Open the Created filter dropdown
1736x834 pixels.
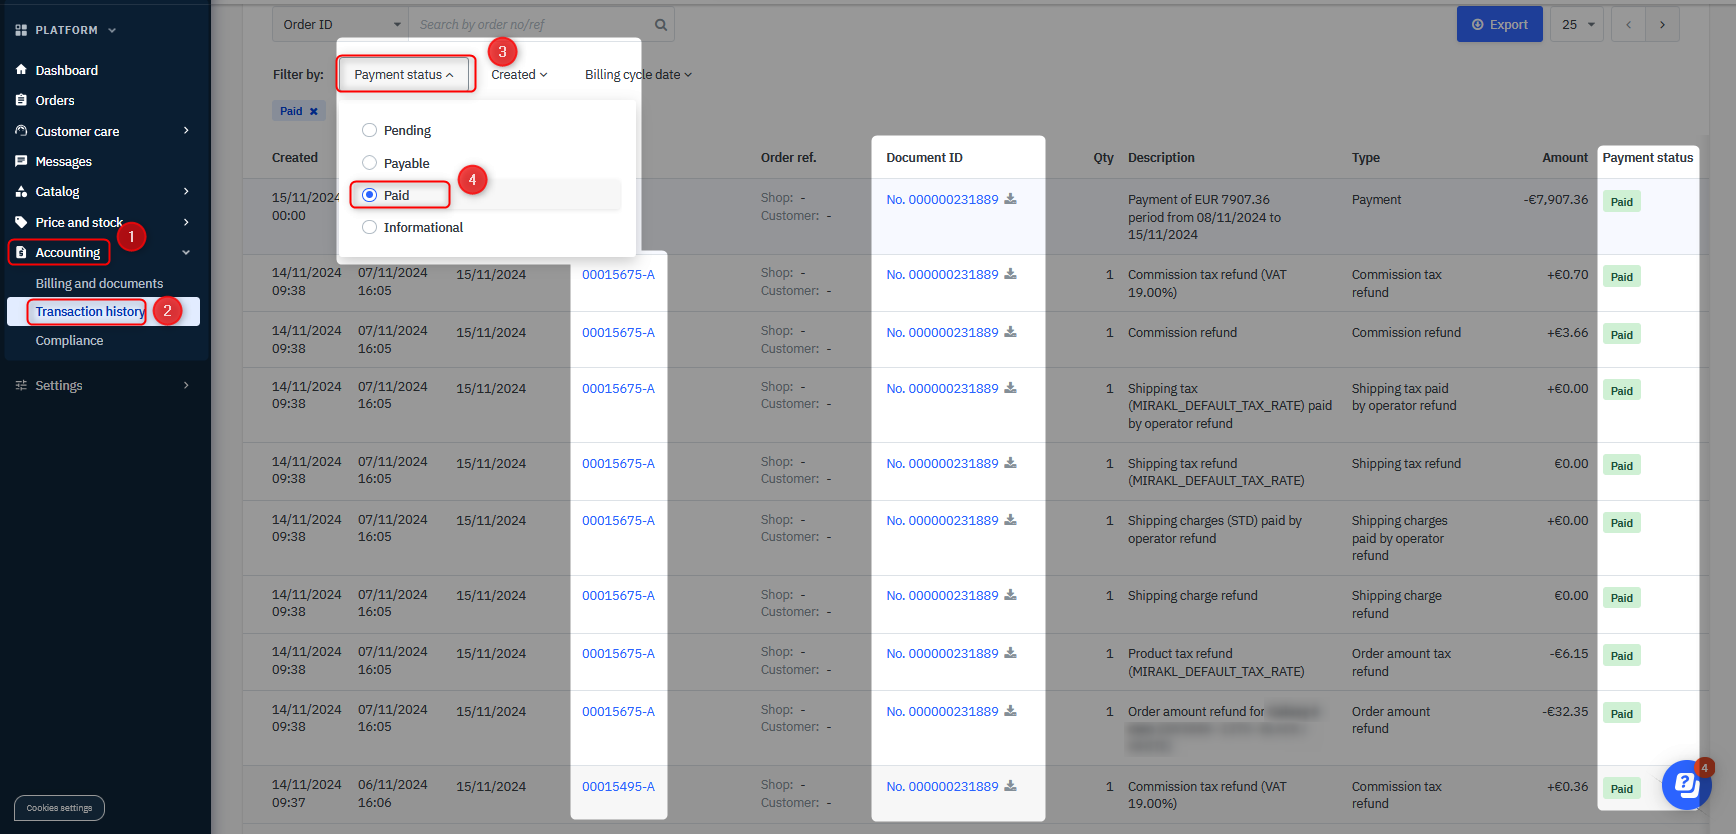click(519, 74)
